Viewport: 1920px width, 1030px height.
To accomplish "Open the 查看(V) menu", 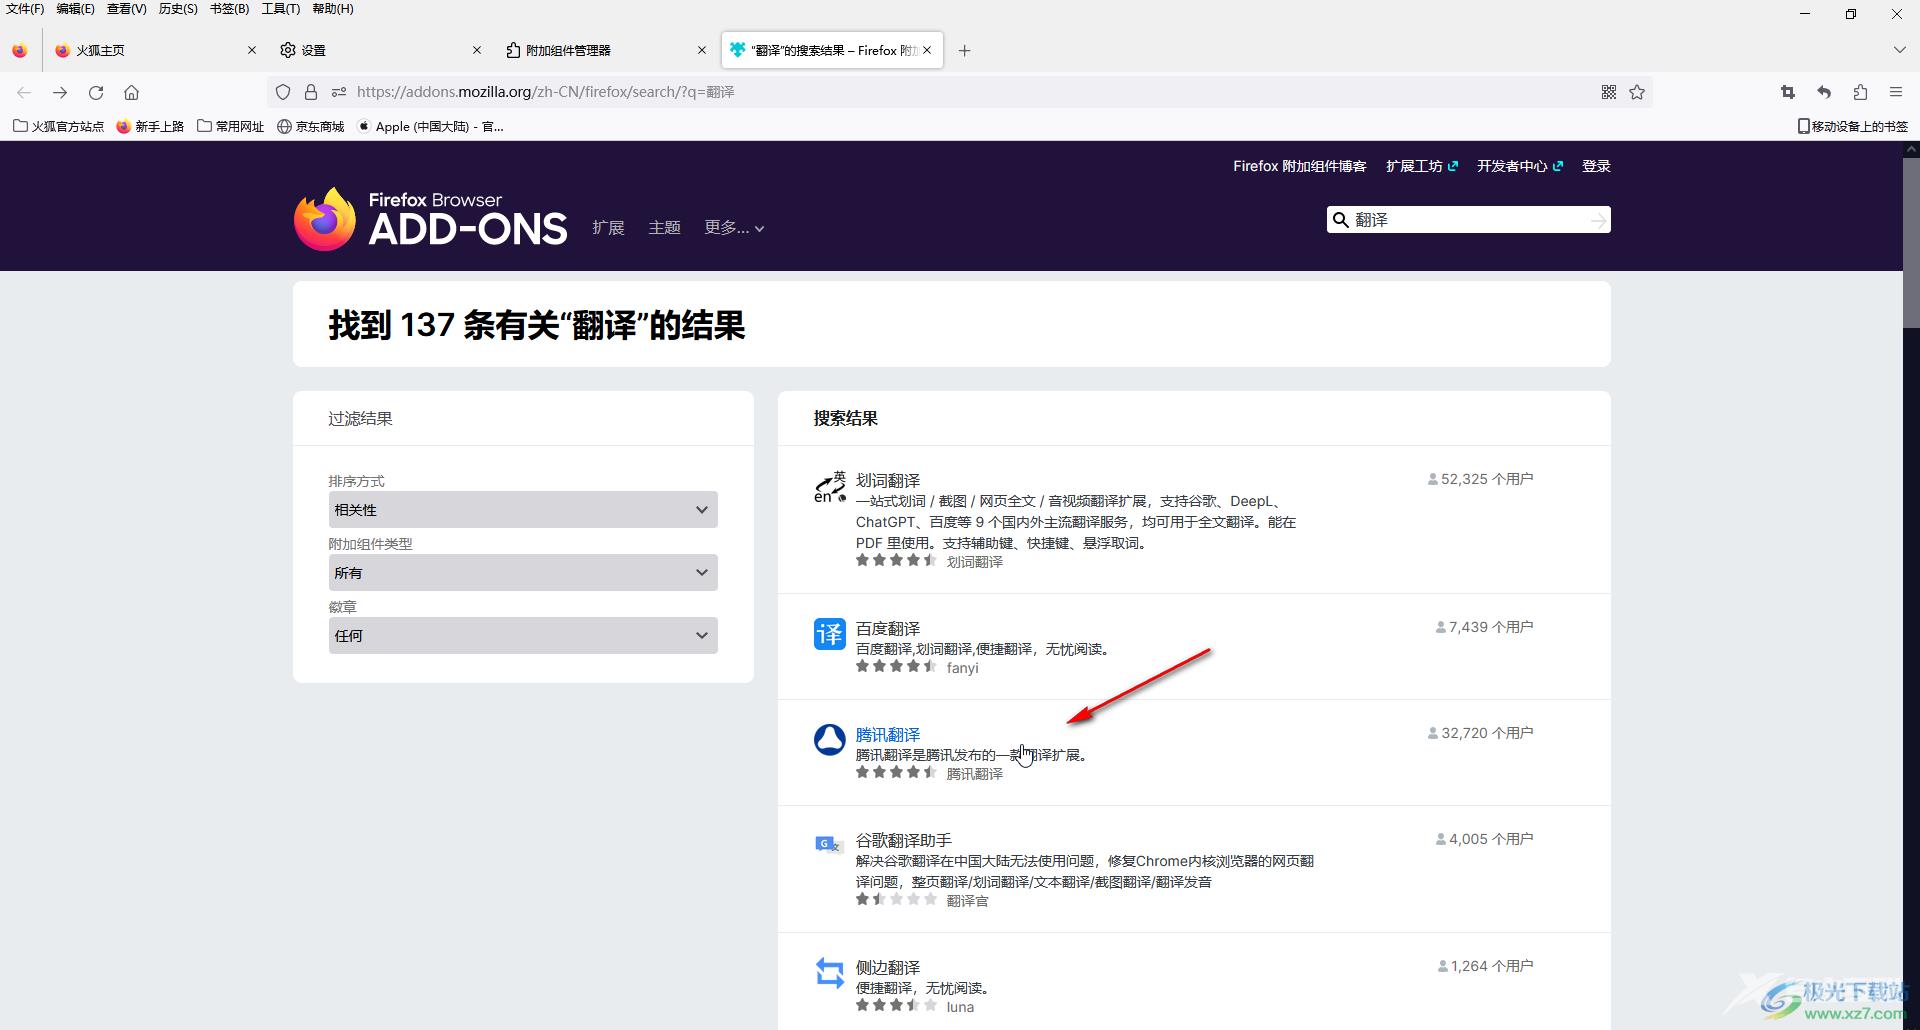I will tap(127, 9).
